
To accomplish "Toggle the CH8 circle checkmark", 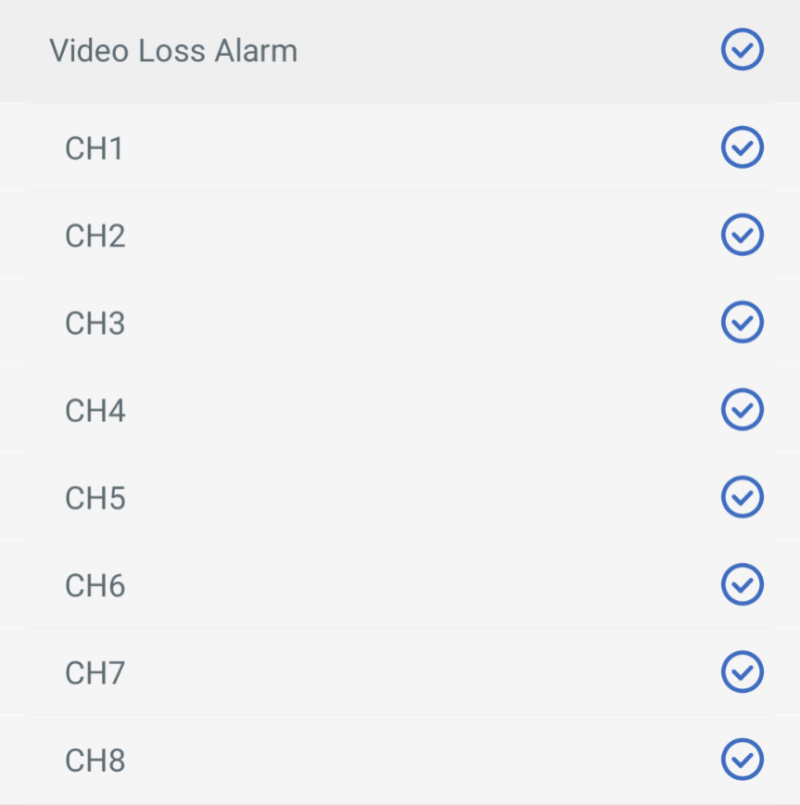I will tap(742, 759).
